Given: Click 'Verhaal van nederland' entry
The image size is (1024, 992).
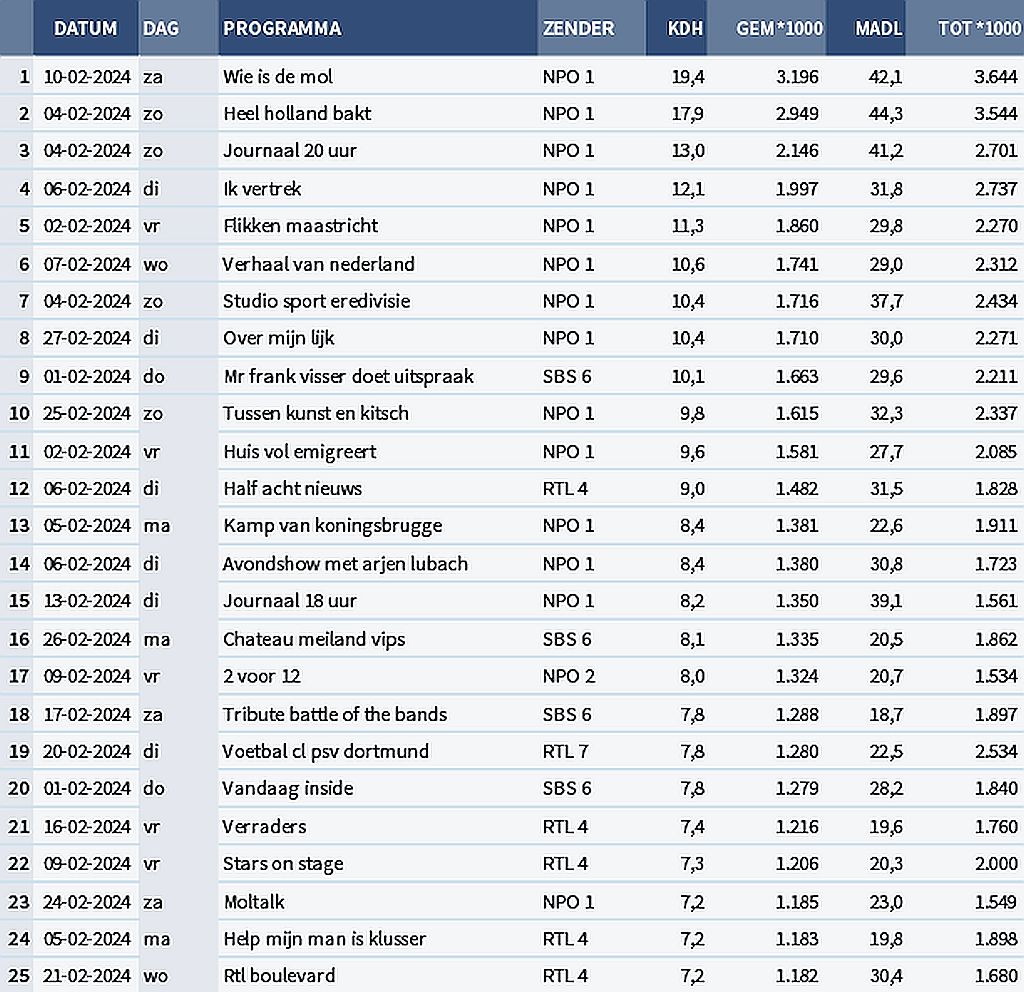Looking at the screenshot, I should 319,264.
